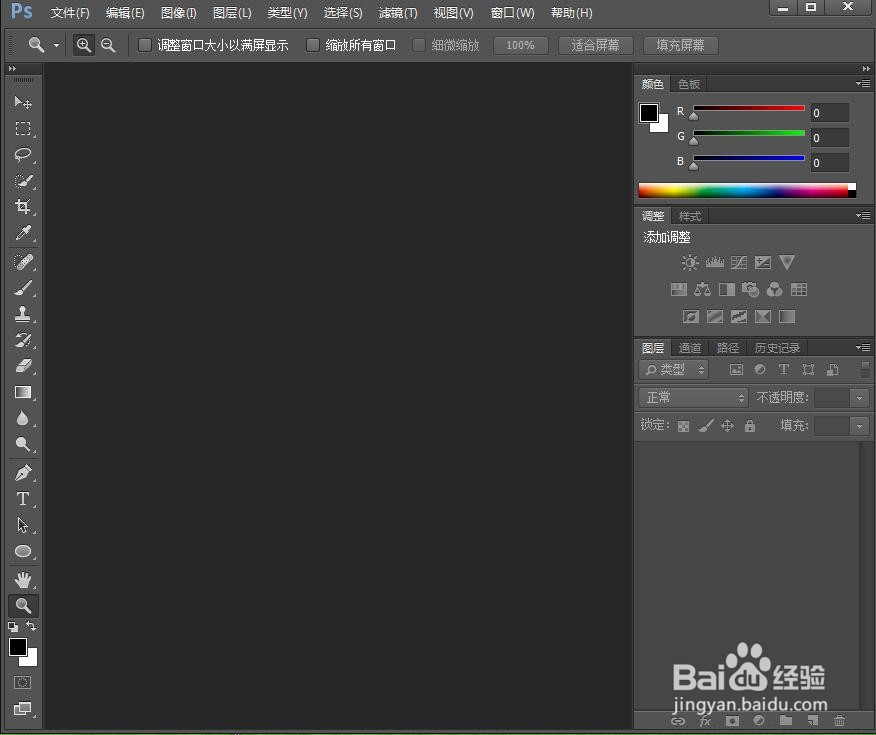The width and height of the screenshot is (876, 735).
Task: Select the Eyedropper tool
Action: pos(23,232)
